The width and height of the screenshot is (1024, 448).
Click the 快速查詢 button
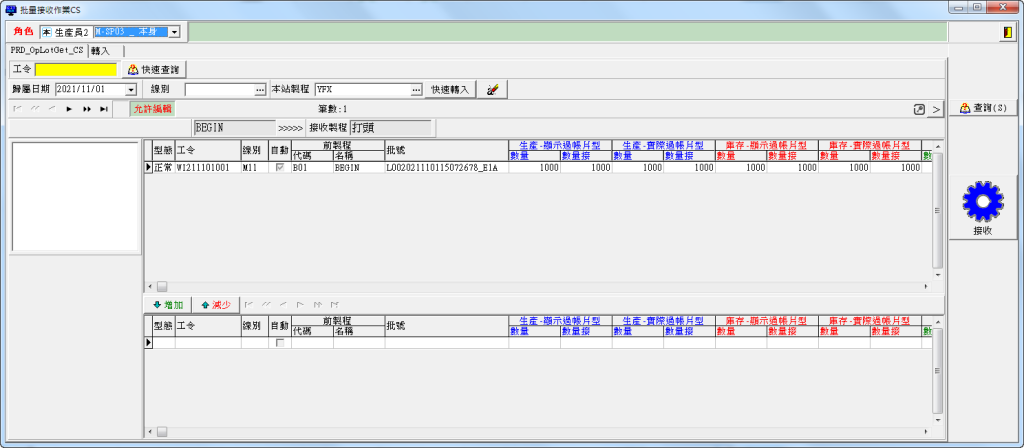(x=155, y=70)
